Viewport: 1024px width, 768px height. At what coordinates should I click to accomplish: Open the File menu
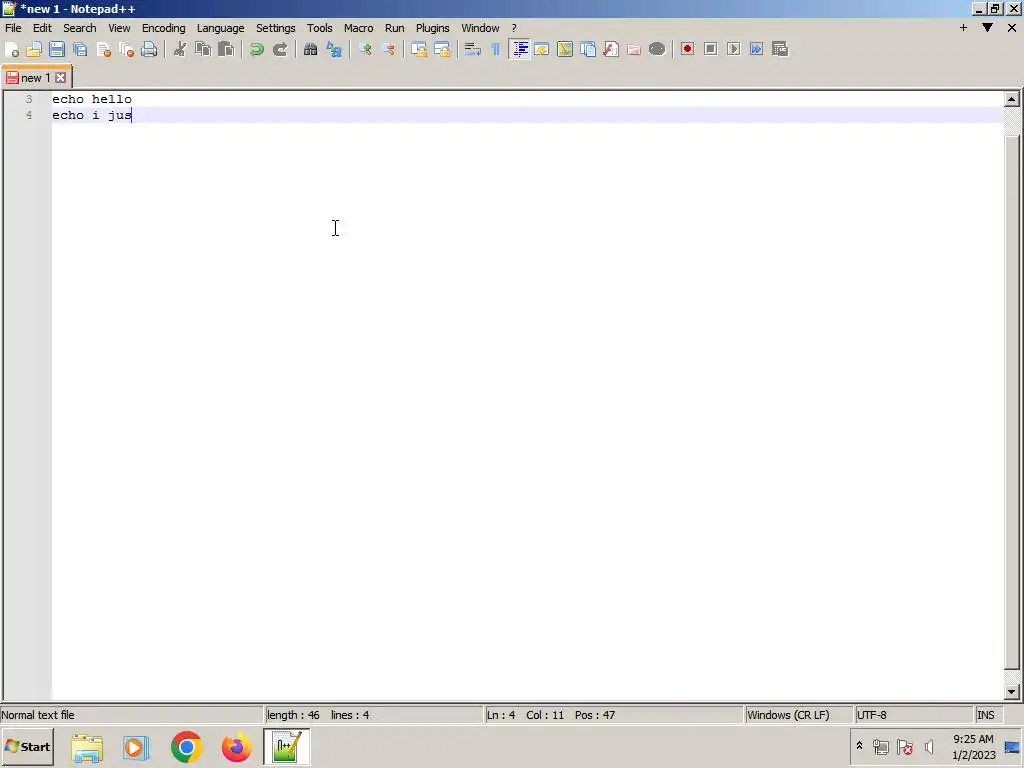pos(13,28)
